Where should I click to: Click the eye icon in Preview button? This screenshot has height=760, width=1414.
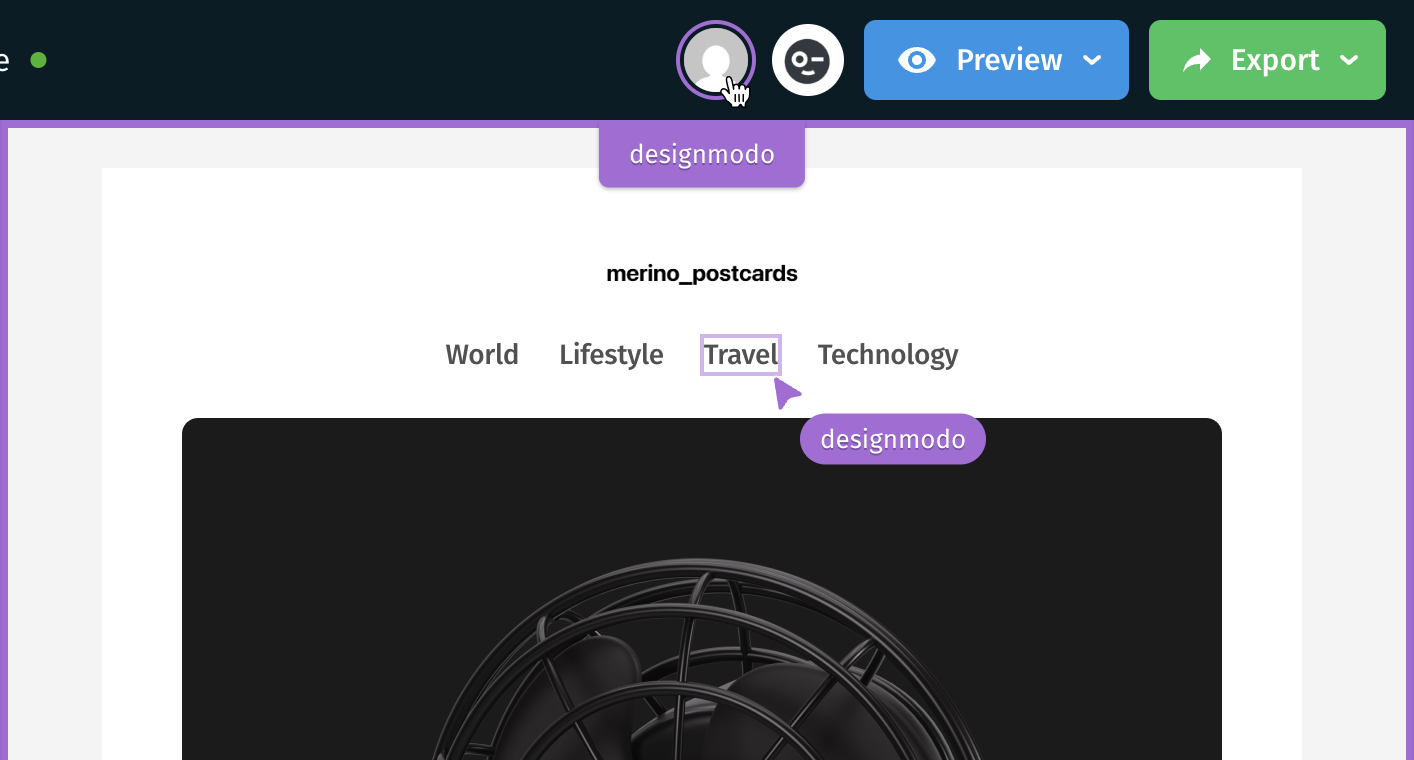pos(917,60)
